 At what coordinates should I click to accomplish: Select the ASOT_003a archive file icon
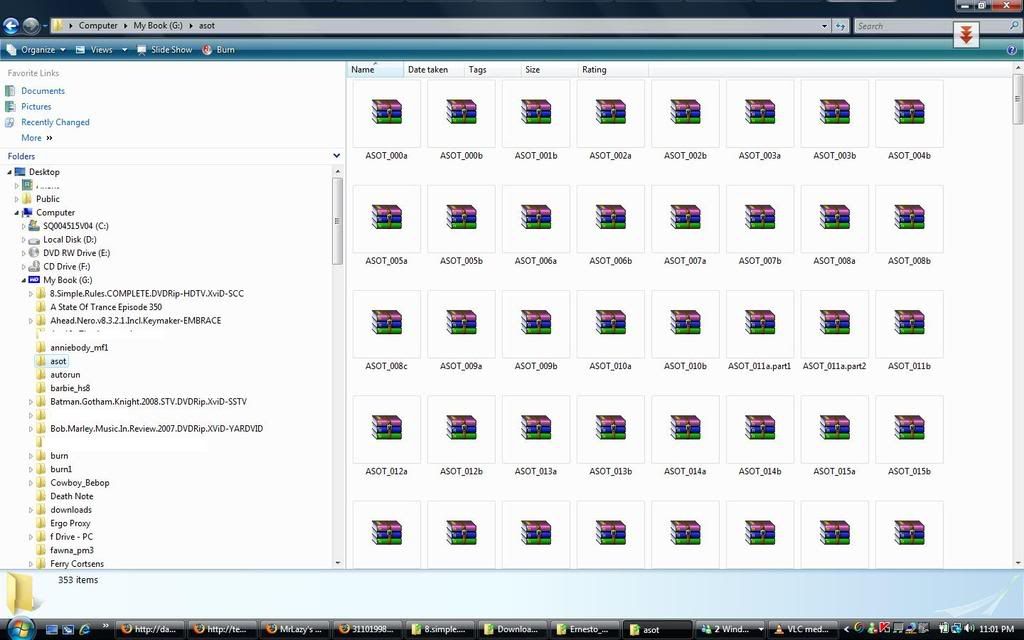click(760, 112)
